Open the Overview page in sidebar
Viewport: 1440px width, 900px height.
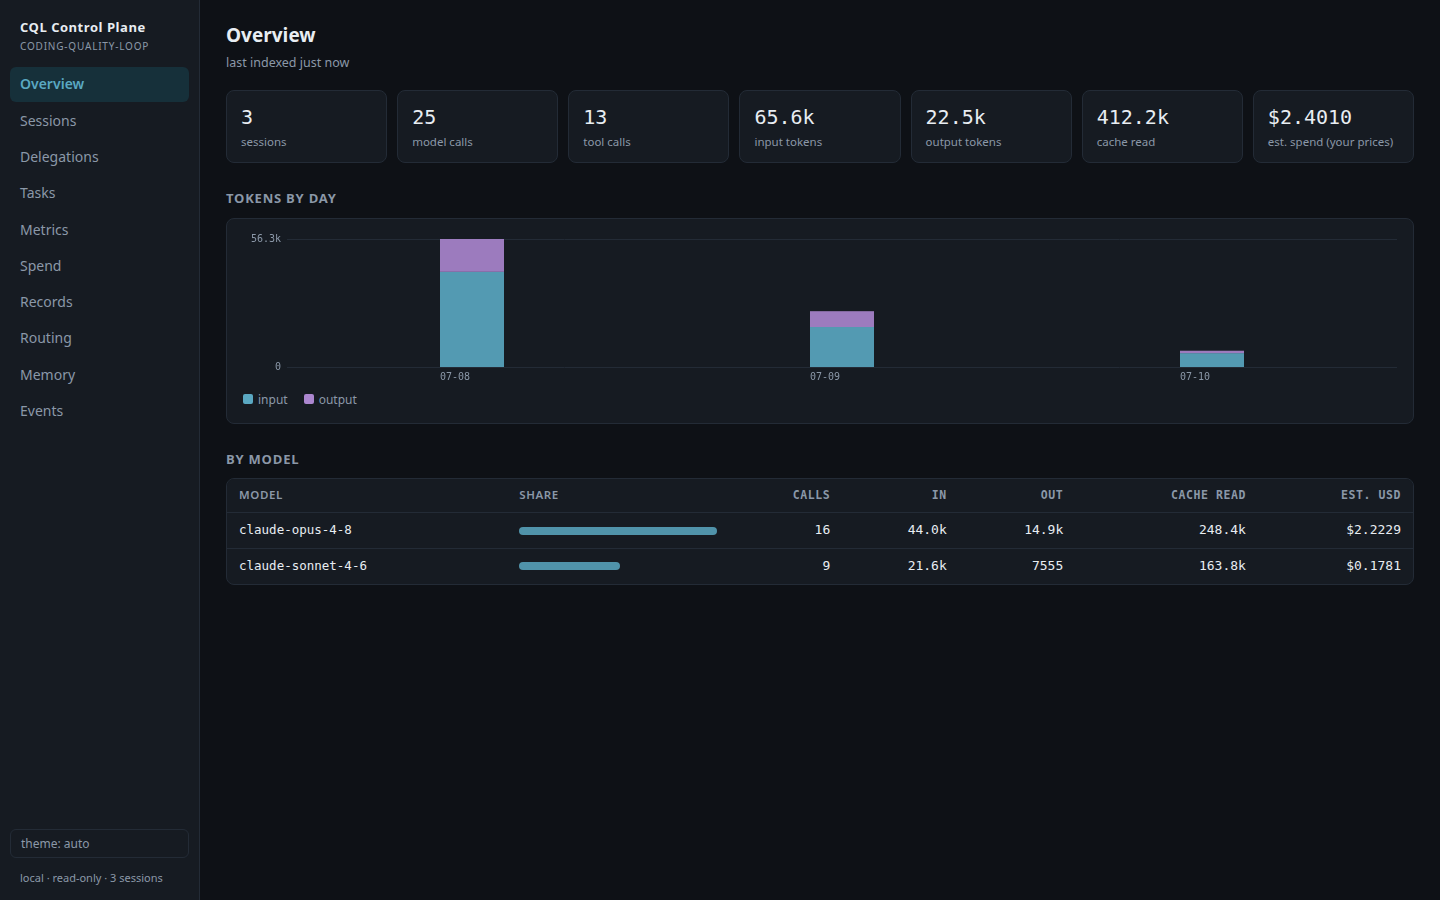tap(99, 84)
